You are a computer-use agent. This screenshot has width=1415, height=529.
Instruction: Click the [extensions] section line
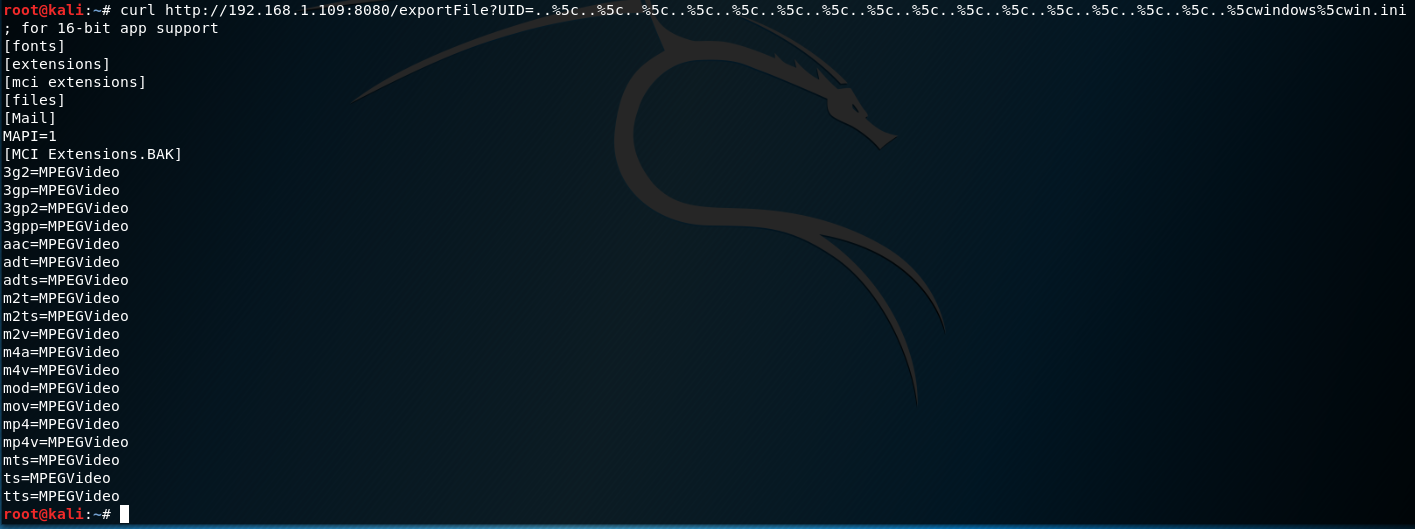click(x=57, y=64)
